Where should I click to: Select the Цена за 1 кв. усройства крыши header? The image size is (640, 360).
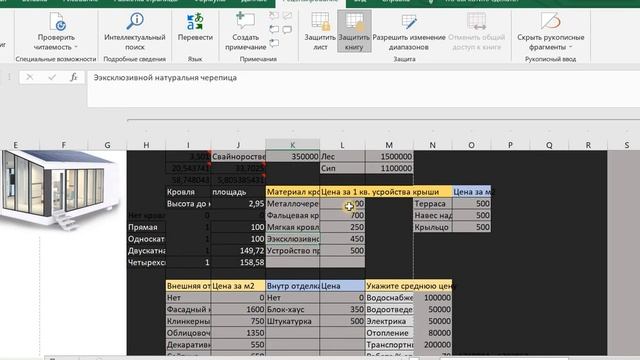click(x=386, y=192)
